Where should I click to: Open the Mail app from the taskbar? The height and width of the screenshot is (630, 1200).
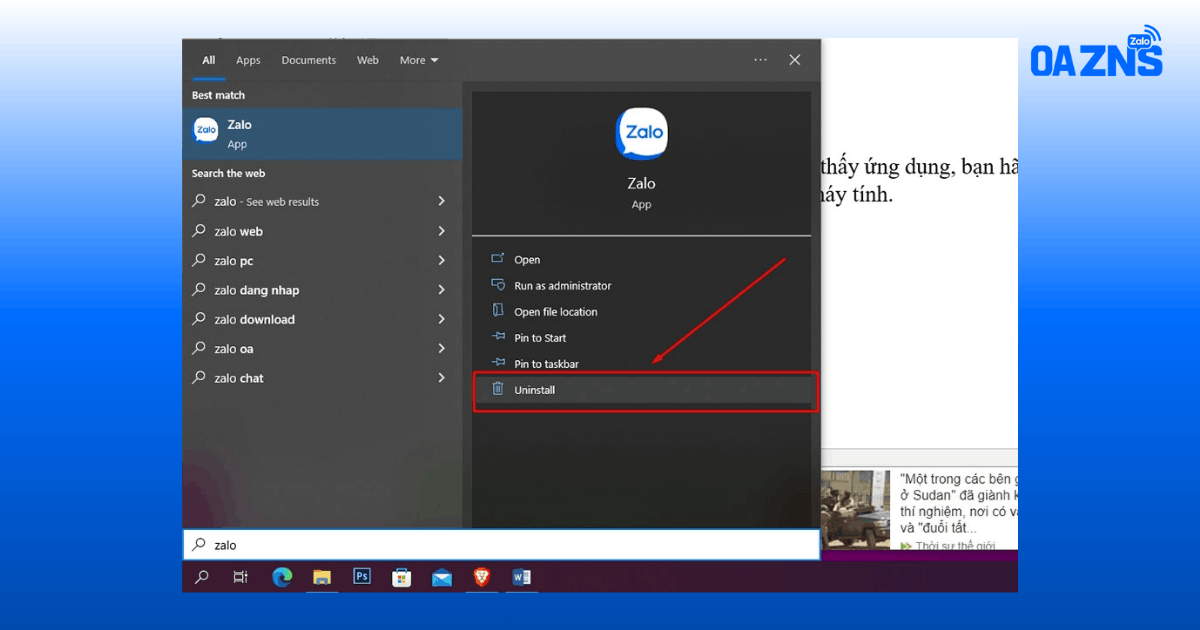[442, 577]
